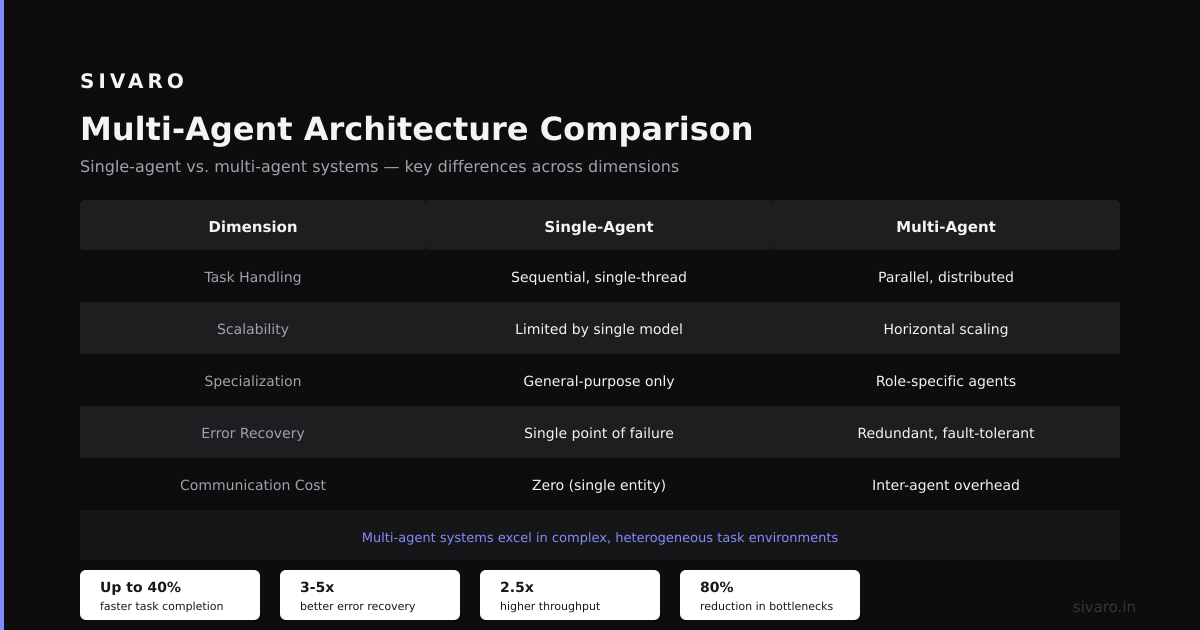Select the Multi-Agent column header
Image resolution: width=1200 pixels, height=630 pixels.
(946, 226)
